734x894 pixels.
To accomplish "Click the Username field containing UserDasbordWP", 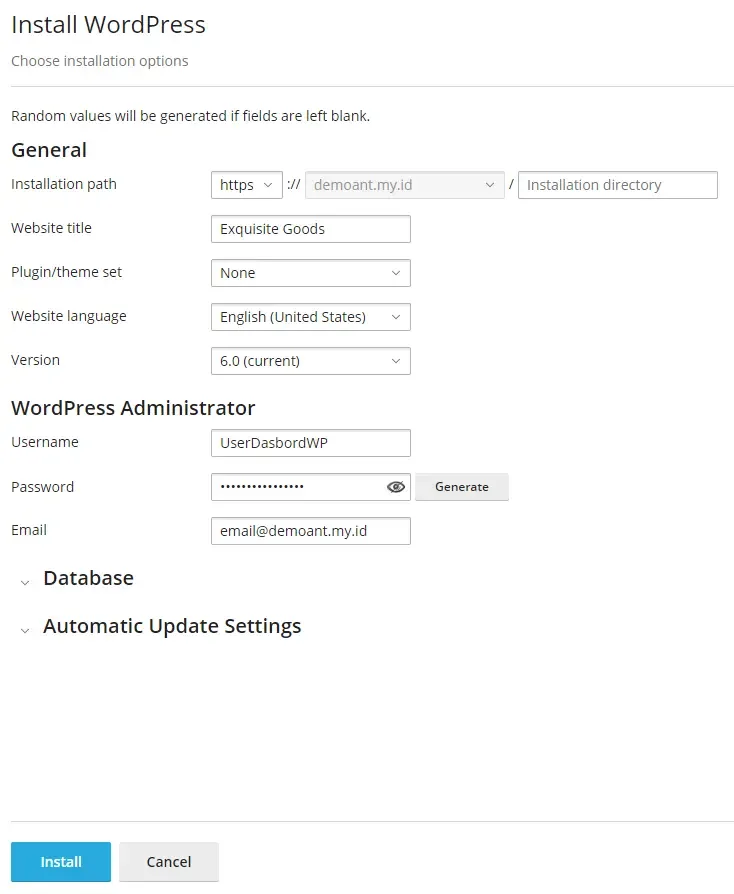I will tap(310, 443).
